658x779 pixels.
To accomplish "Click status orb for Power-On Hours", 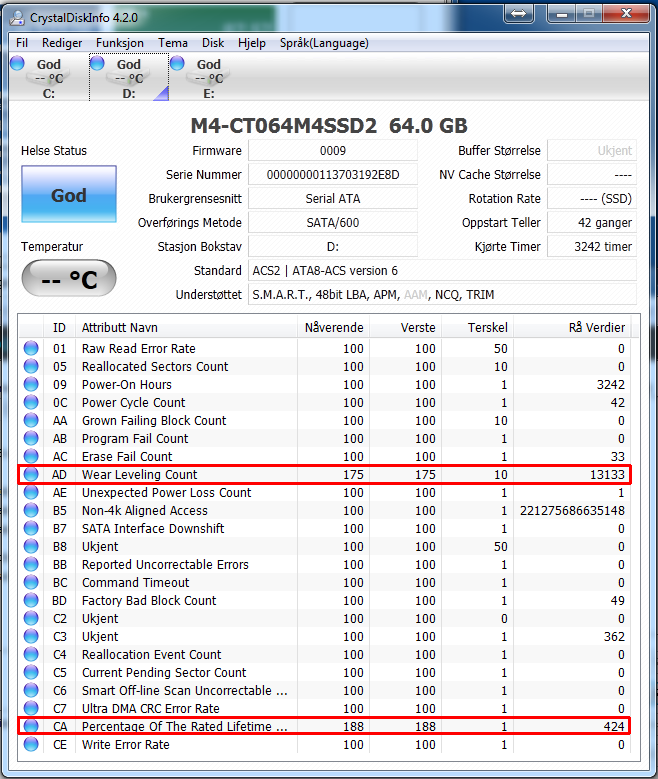I will click(31, 384).
